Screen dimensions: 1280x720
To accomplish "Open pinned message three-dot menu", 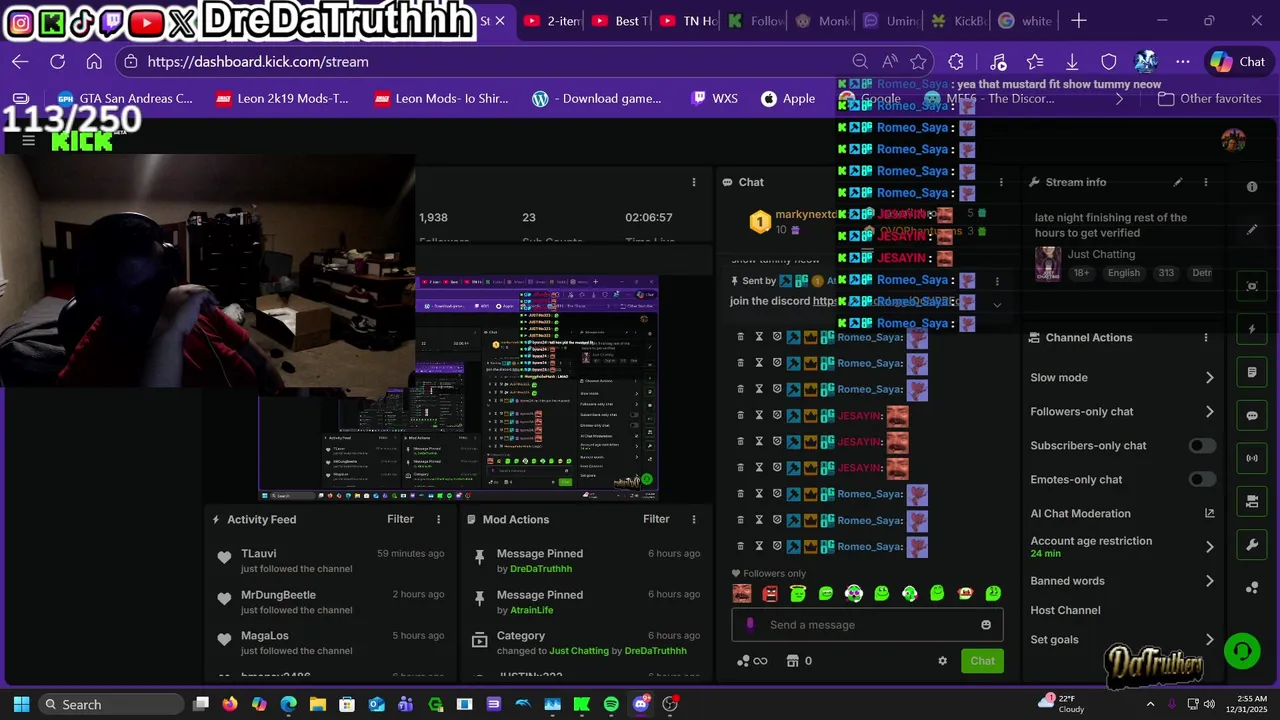I will pos(997,281).
